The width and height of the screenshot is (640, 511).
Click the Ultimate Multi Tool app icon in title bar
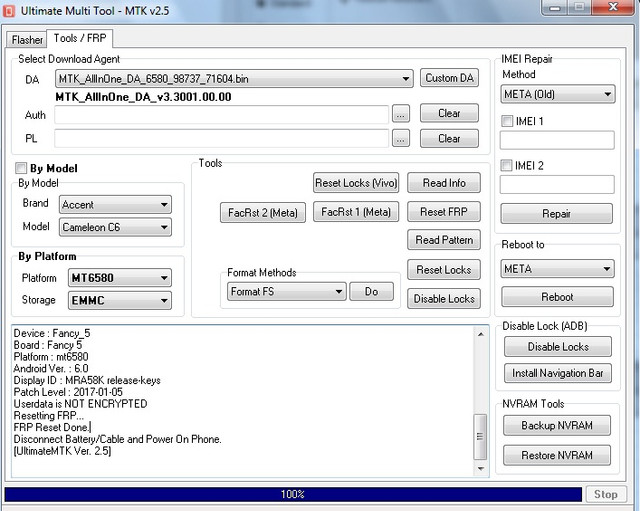[x=9, y=11]
